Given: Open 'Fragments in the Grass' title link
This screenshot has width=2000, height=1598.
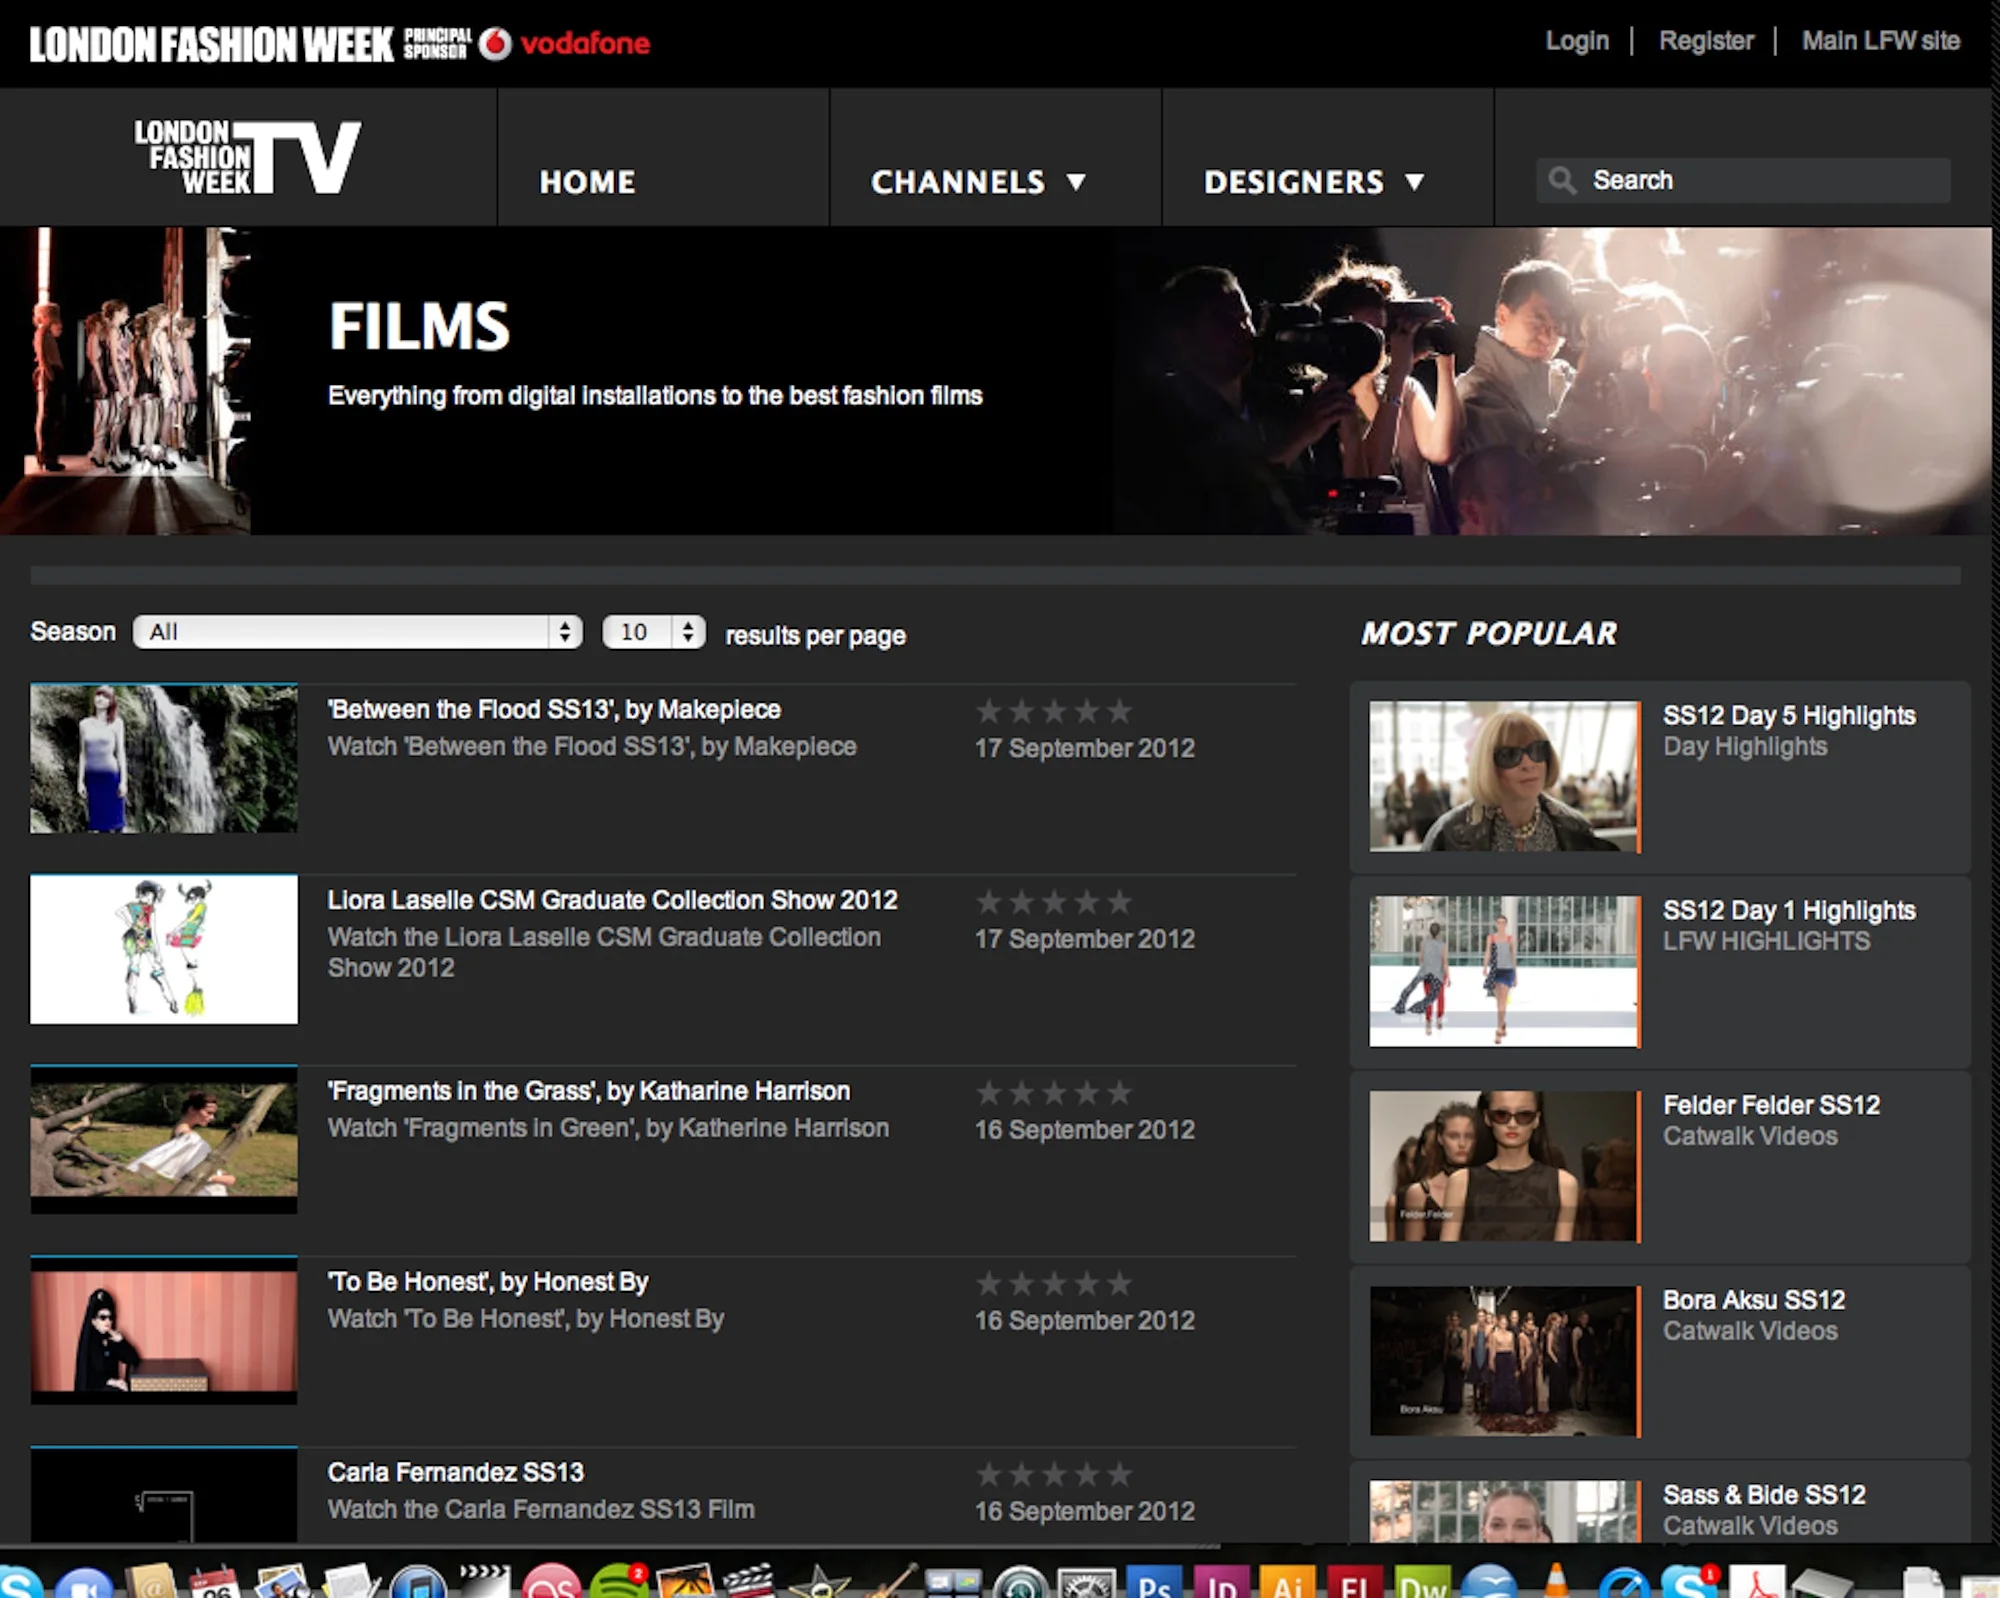Looking at the screenshot, I should (x=588, y=1091).
